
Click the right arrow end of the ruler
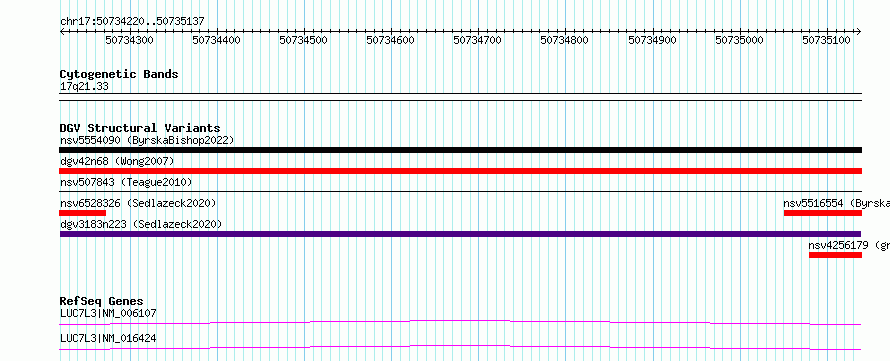coord(859,32)
